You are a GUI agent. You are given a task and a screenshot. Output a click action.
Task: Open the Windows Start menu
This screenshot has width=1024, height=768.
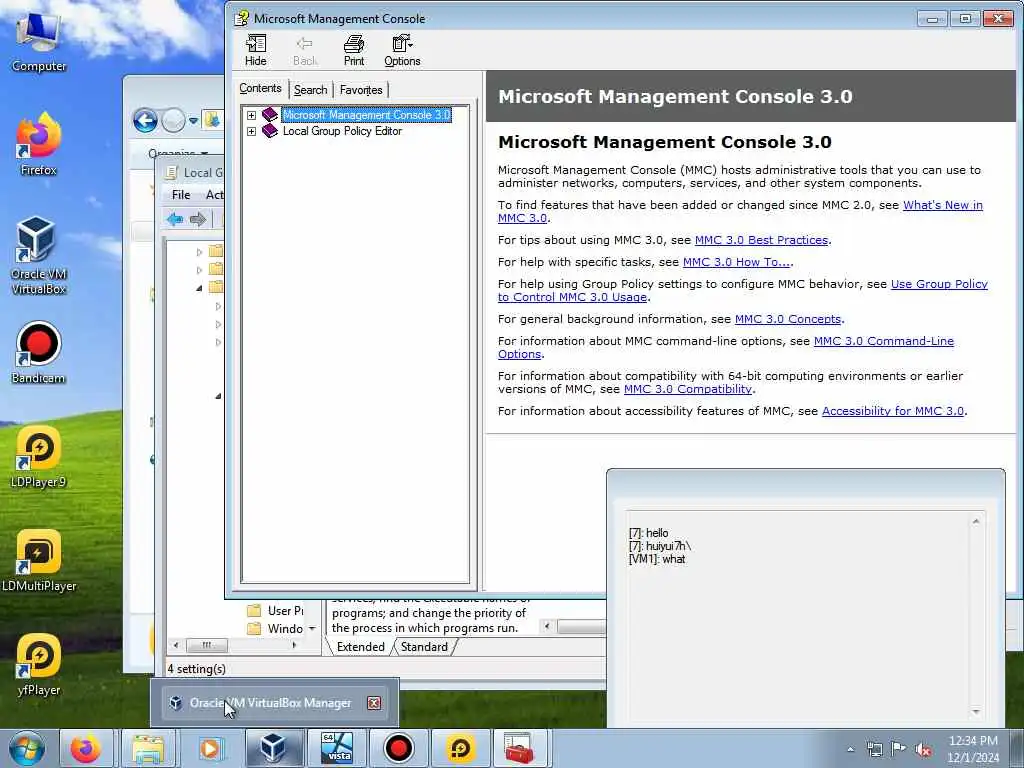[27, 748]
